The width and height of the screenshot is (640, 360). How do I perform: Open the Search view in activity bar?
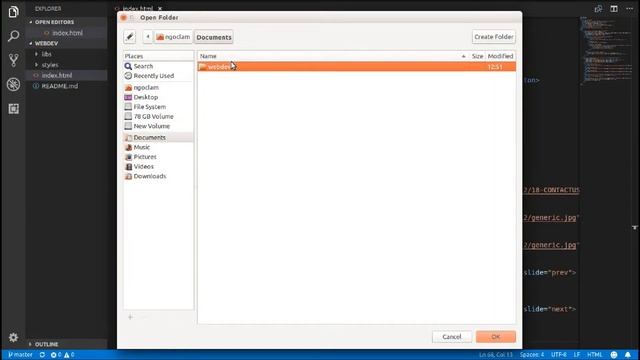[x=13, y=36]
